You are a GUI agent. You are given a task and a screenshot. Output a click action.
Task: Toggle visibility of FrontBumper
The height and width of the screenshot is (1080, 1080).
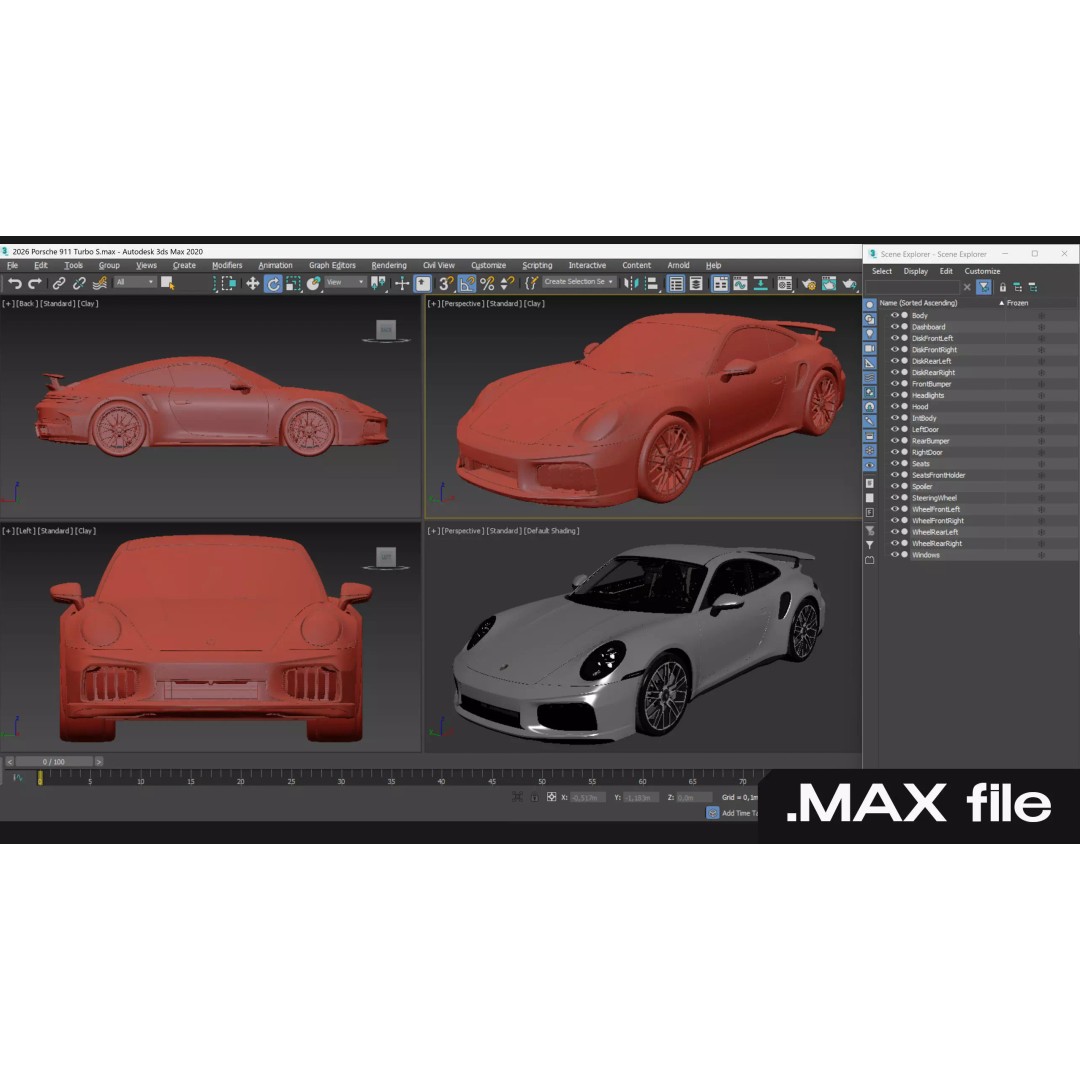coord(895,384)
